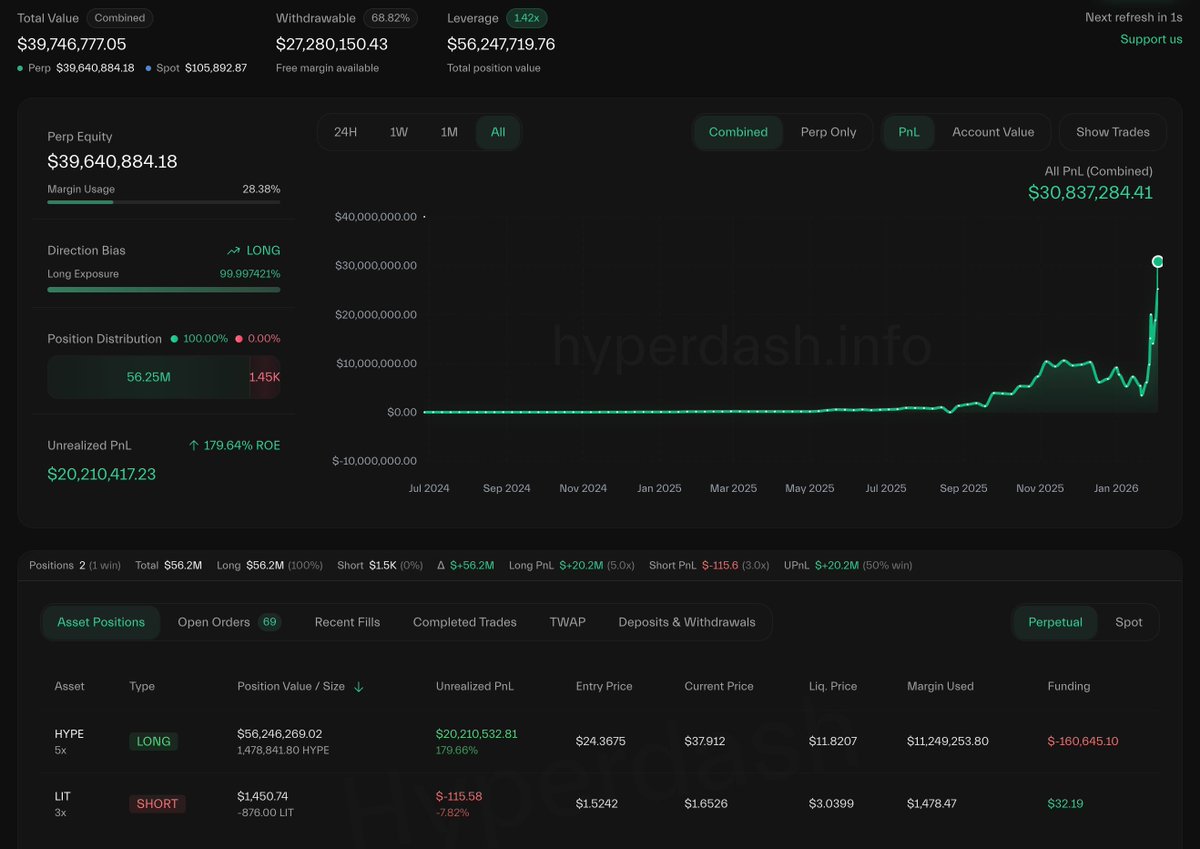Switch positions table to Spot
Image resolution: width=1200 pixels, height=849 pixels.
tap(1128, 622)
